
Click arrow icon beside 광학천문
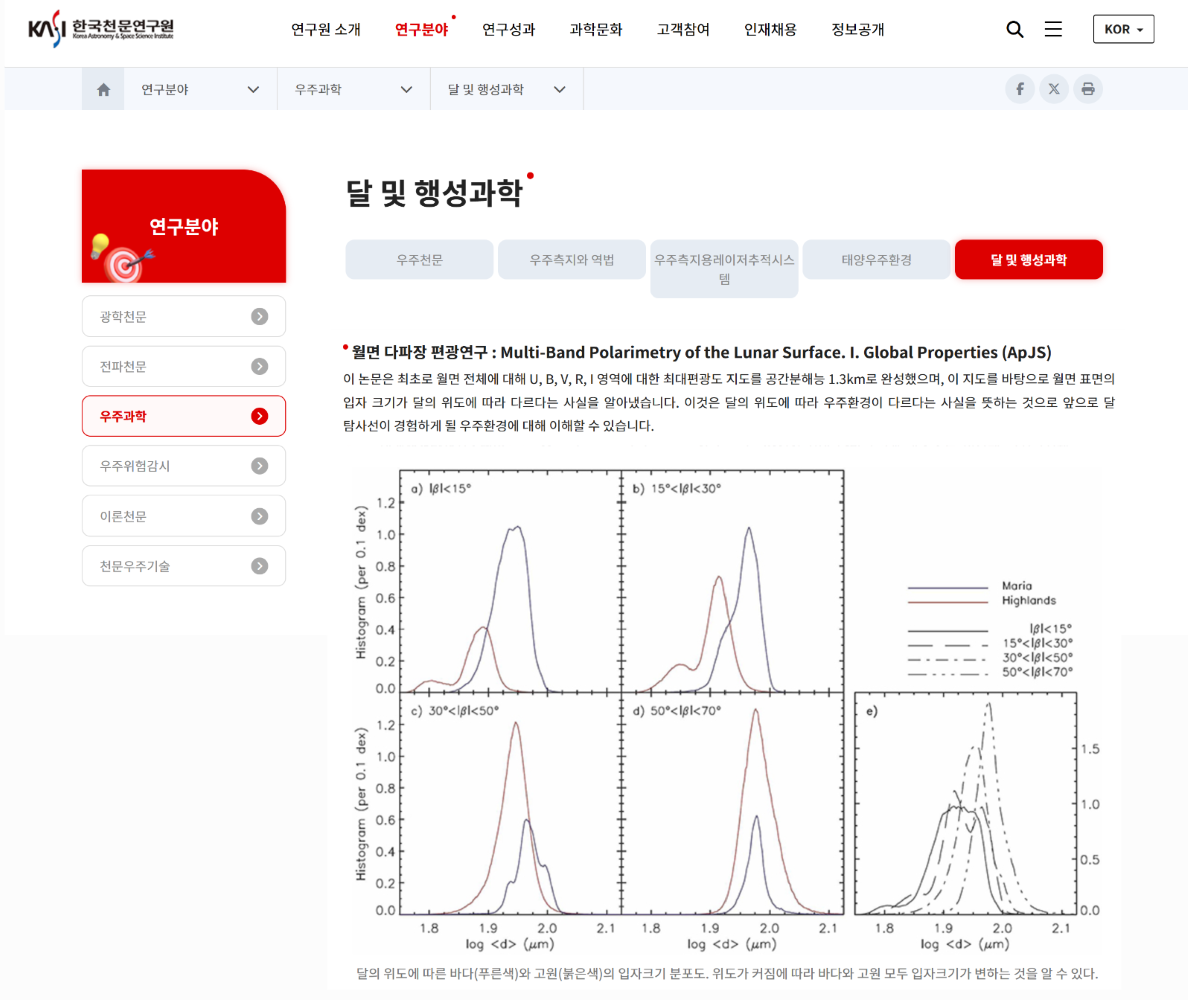259,317
